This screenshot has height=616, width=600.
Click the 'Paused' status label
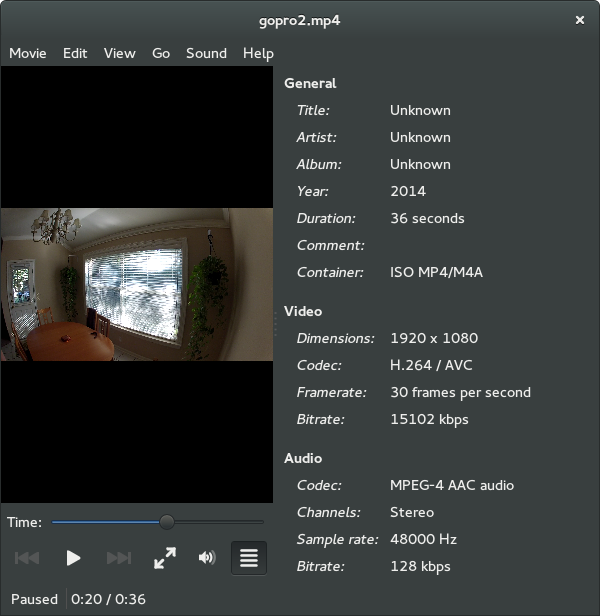(x=34, y=599)
